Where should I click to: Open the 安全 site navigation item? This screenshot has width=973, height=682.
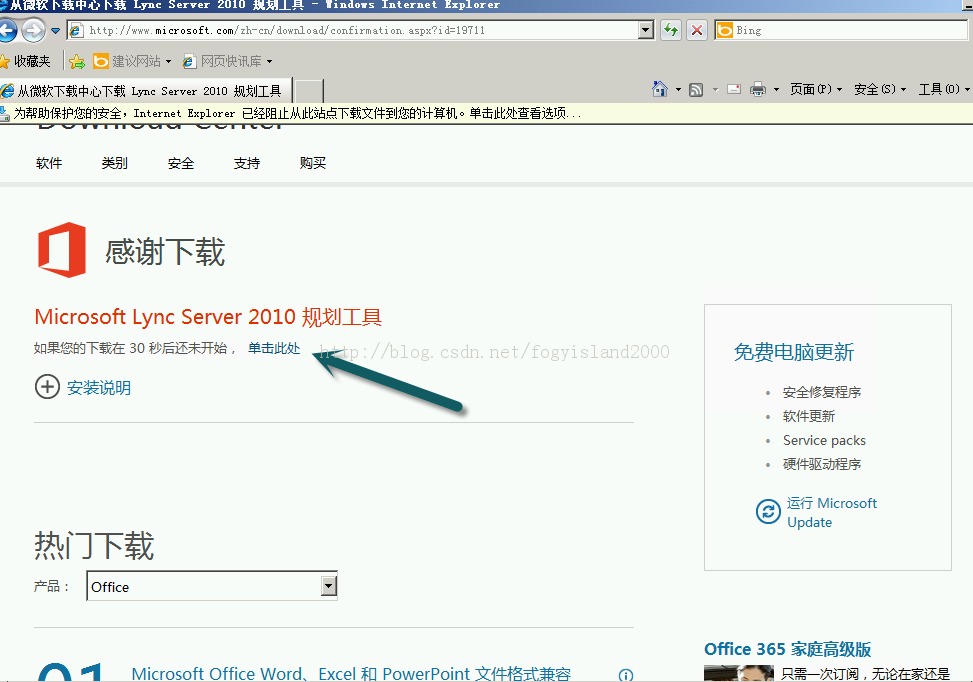coord(181,163)
